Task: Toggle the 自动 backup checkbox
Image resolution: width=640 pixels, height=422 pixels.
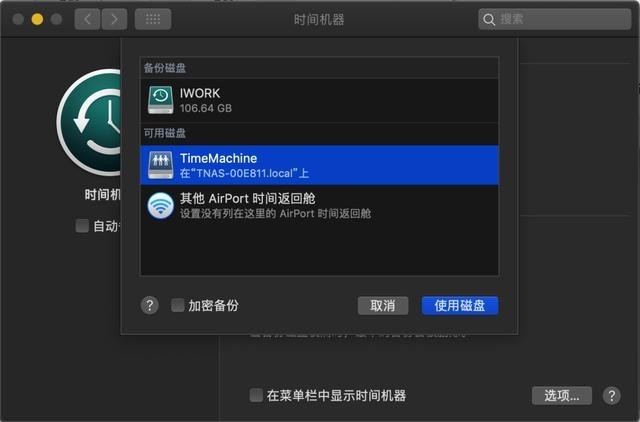Action: point(82,226)
